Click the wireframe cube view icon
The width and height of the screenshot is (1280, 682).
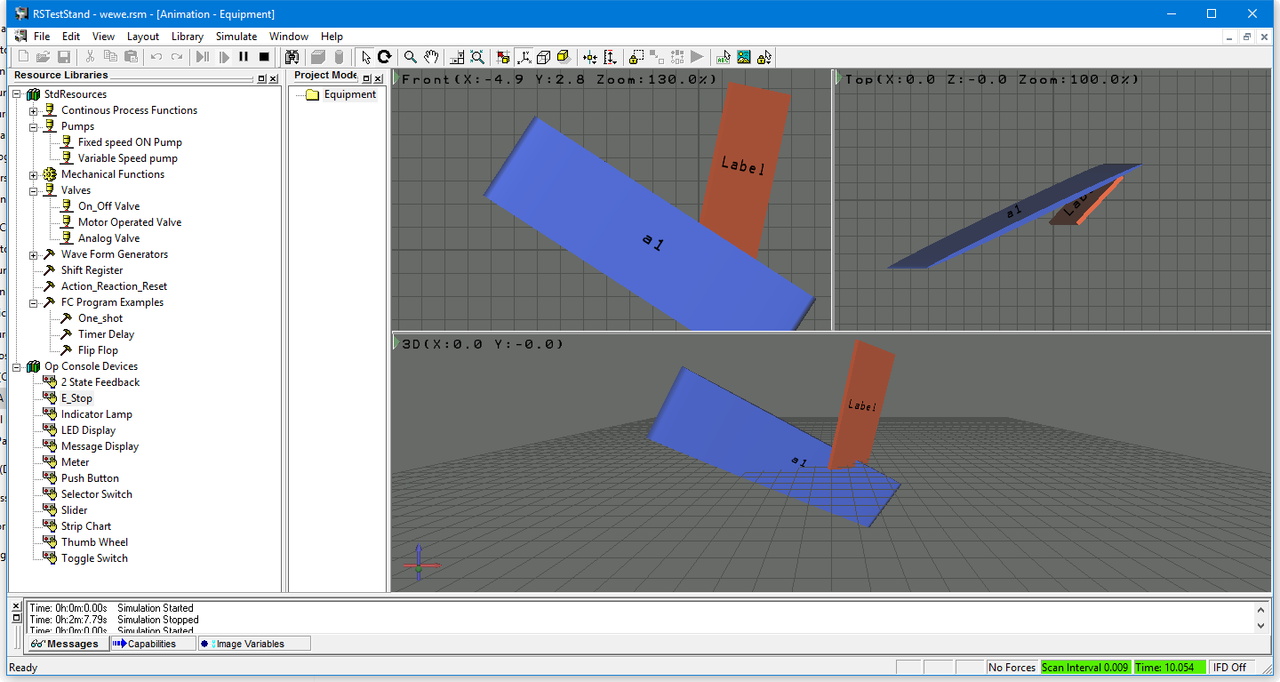543,57
